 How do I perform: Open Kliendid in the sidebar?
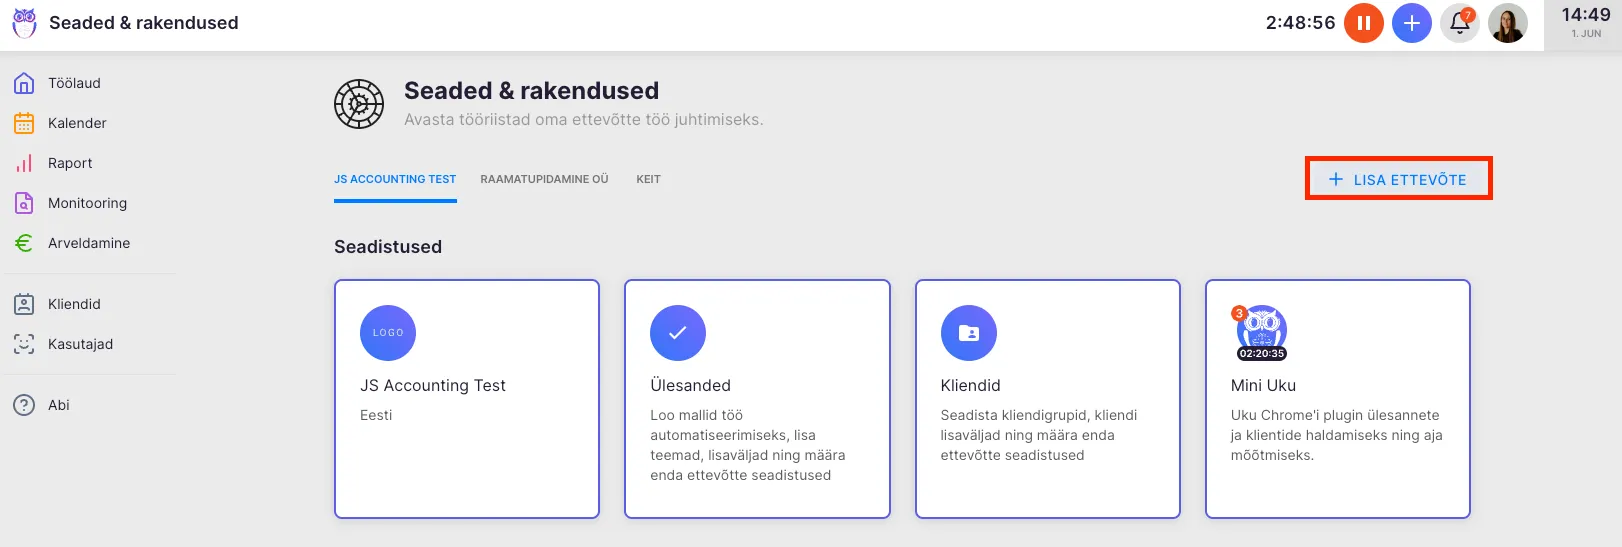[x=74, y=304]
